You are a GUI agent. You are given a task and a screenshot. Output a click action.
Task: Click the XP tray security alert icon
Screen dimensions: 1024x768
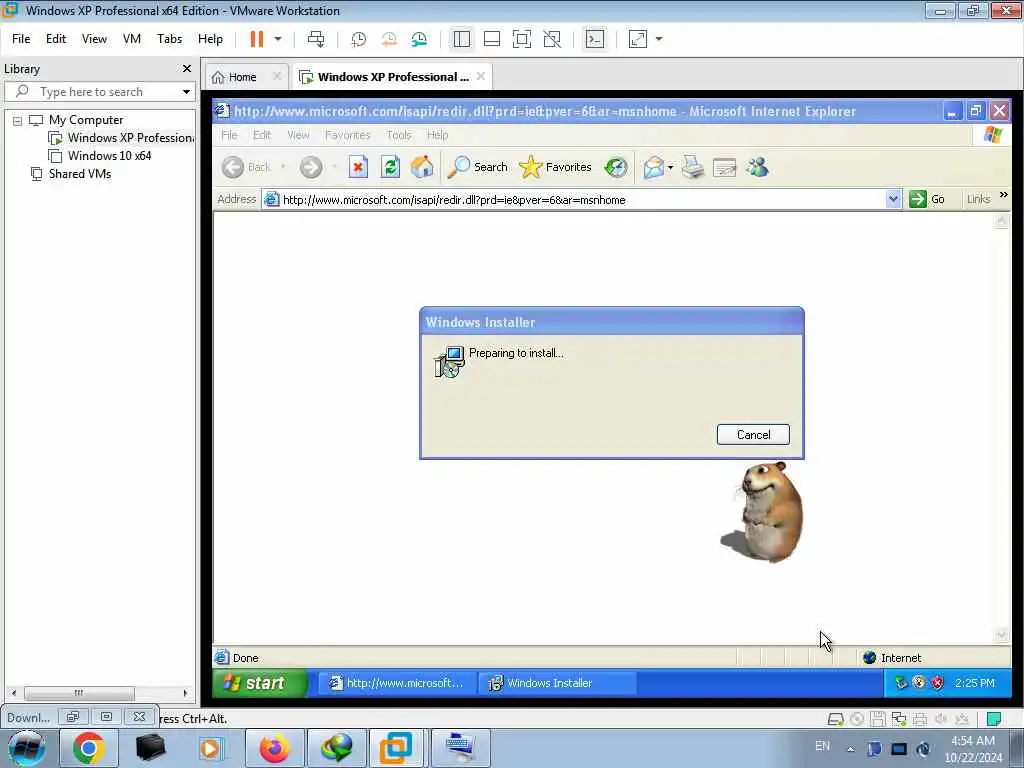(x=938, y=683)
